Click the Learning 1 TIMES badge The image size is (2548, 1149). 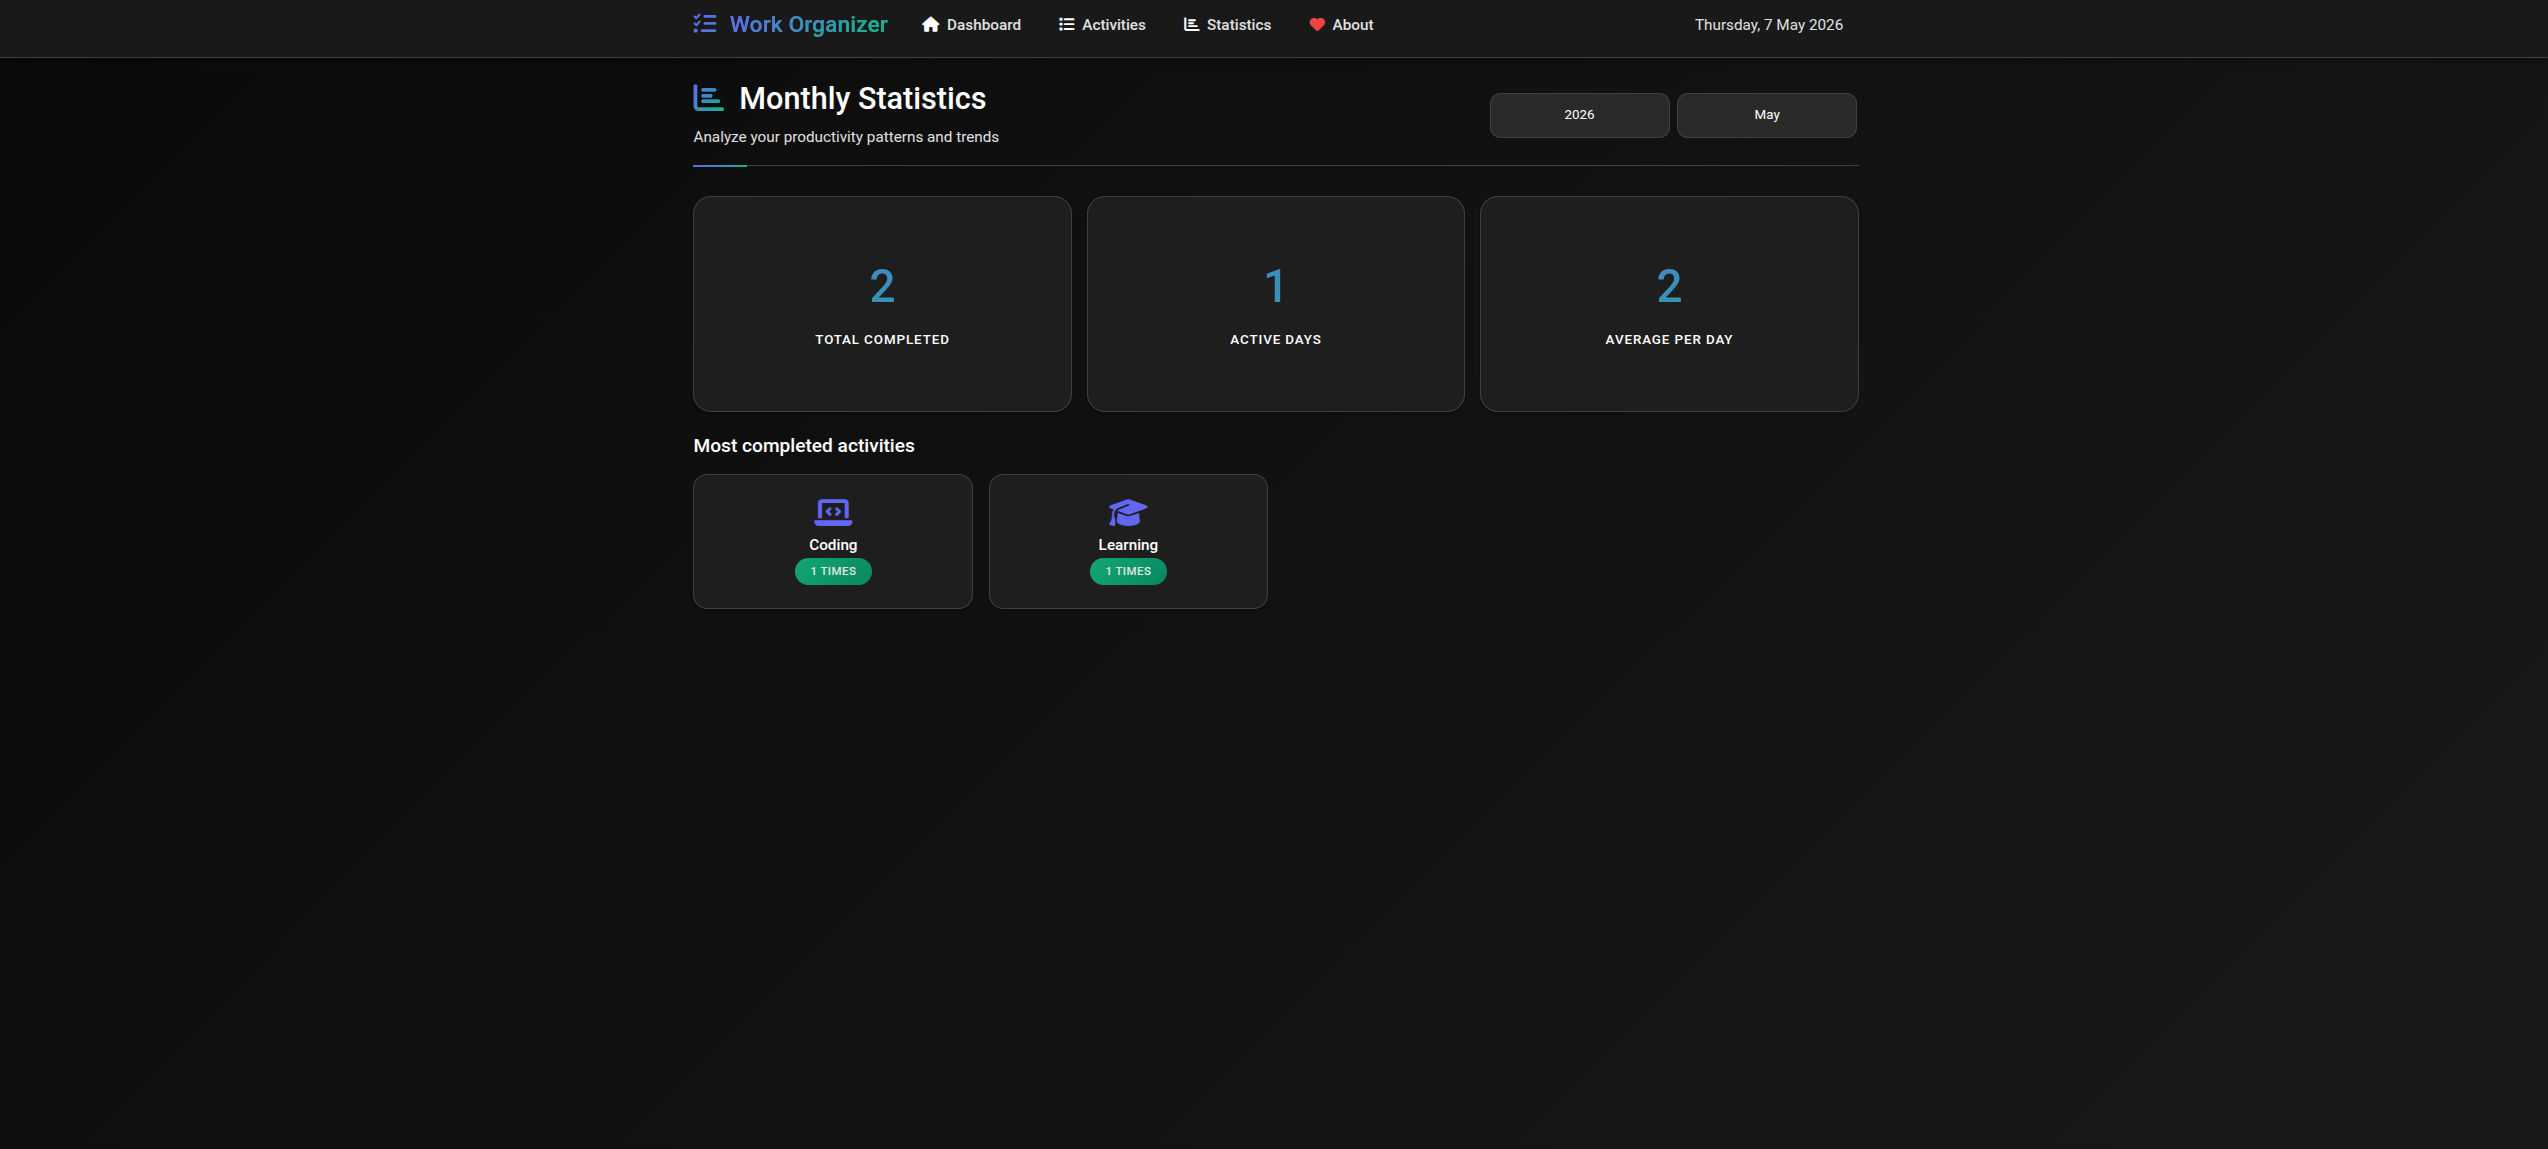coord(1128,571)
